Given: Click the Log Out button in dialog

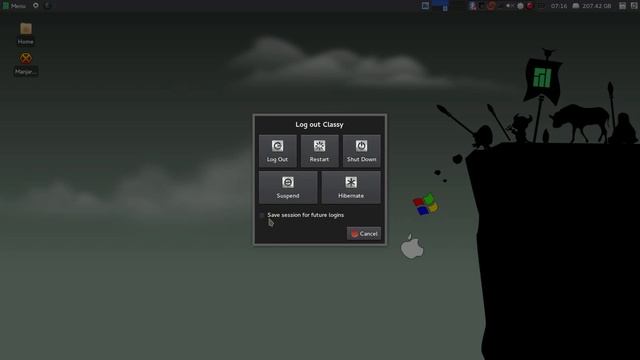Looking at the screenshot, I should coord(278,151).
